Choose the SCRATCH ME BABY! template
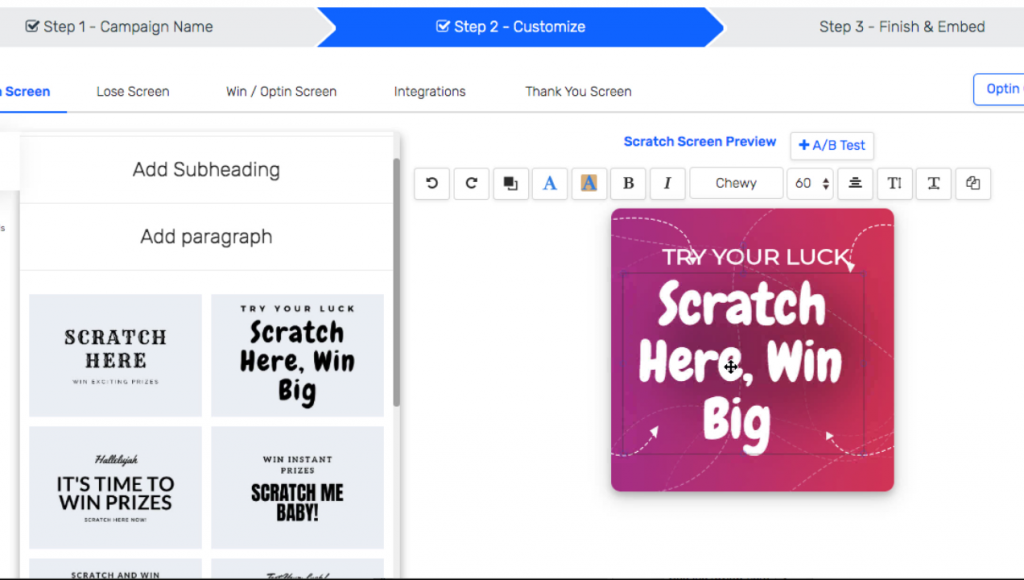1024x580 pixels. (x=297, y=487)
